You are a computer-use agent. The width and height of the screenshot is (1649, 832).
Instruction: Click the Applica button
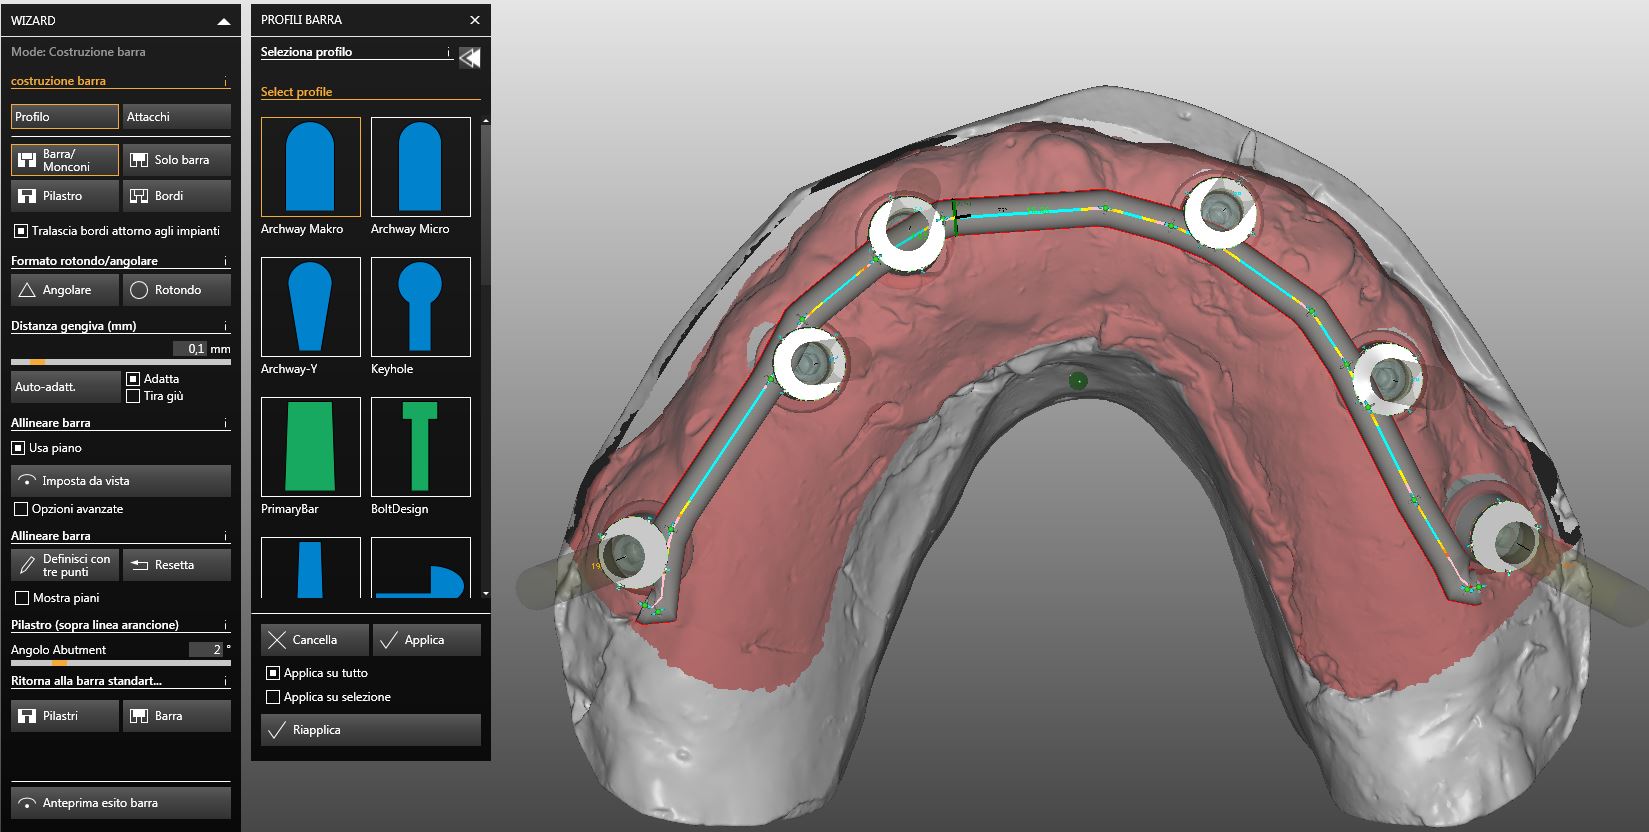point(426,640)
